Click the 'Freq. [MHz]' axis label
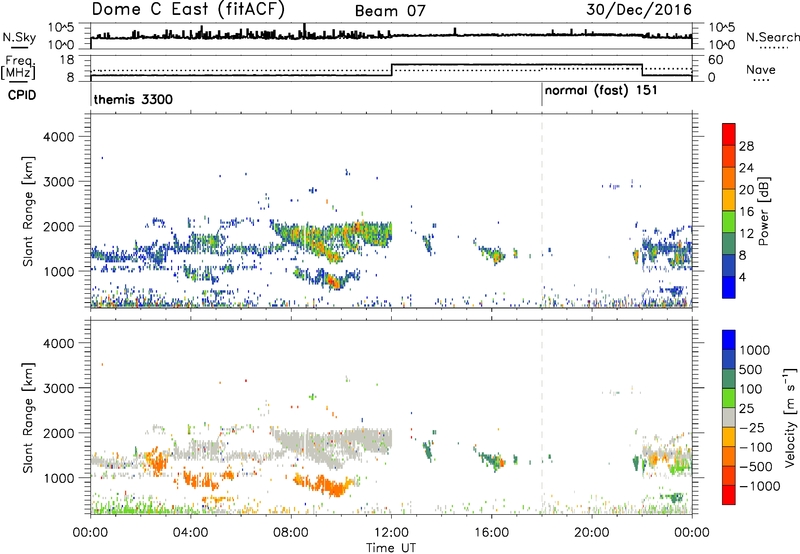This screenshot has width=800, height=554. (x=18, y=67)
